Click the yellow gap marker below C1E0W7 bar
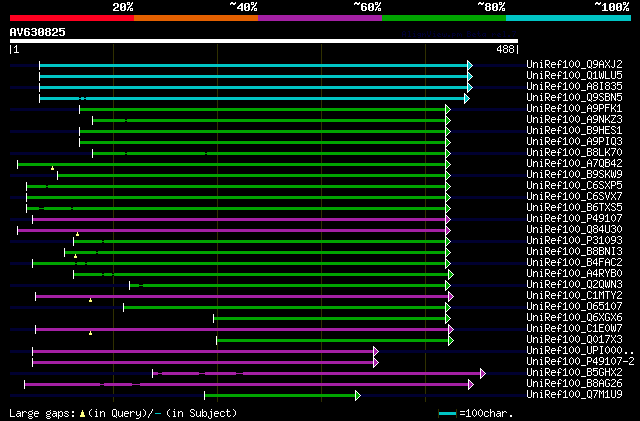Image resolution: width=640 pixels, height=421 pixels. (91, 333)
